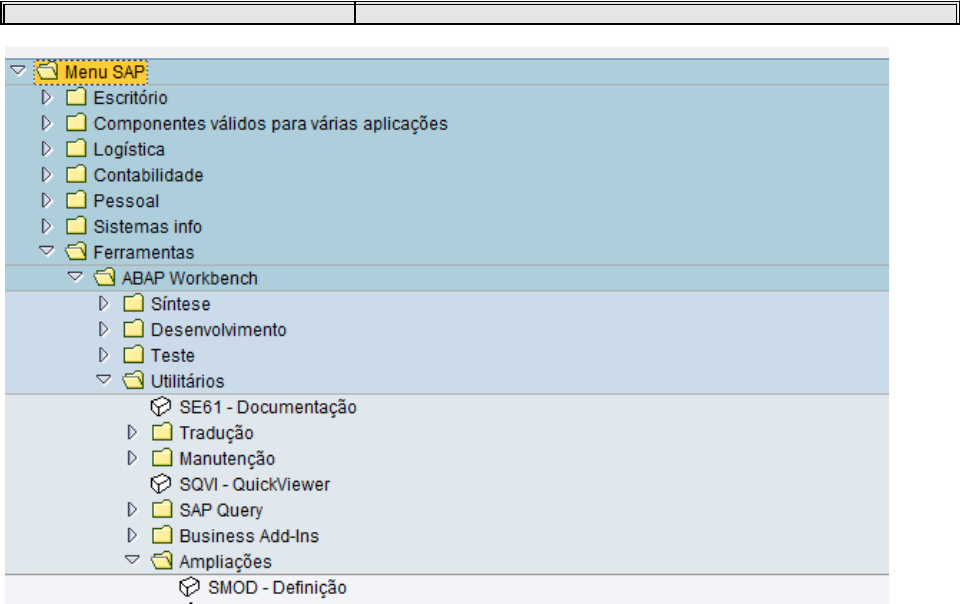Expand the SAP Query folder arrow

[132, 510]
